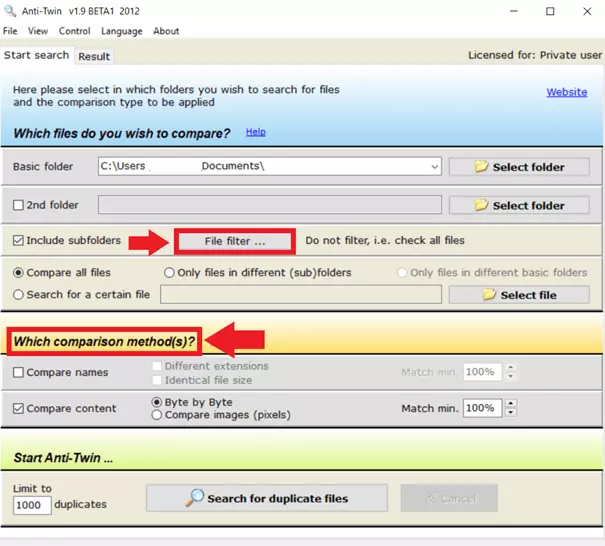Viewport: 605px width, 546px height.
Task: Select Only files in different basic folders
Action: (402, 273)
